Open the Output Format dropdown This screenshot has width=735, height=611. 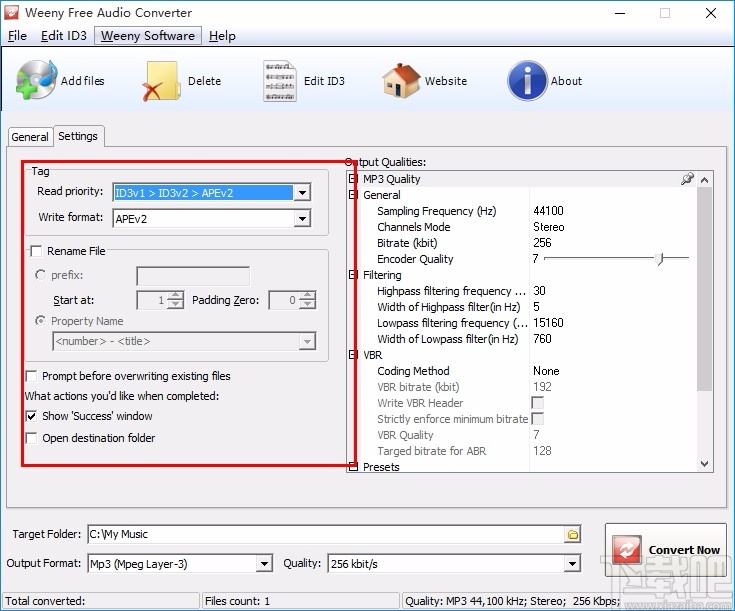[264, 564]
